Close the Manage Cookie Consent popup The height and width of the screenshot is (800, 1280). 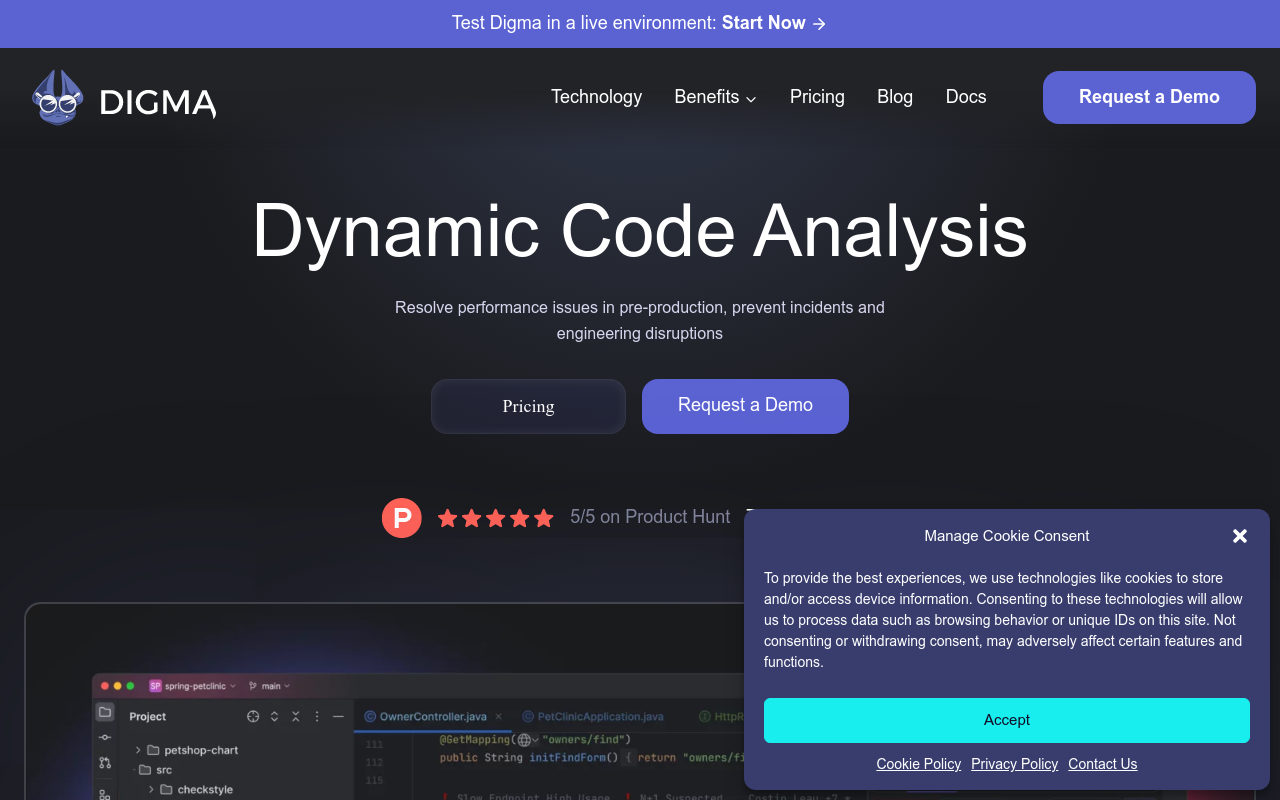[x=1240, y=536]
